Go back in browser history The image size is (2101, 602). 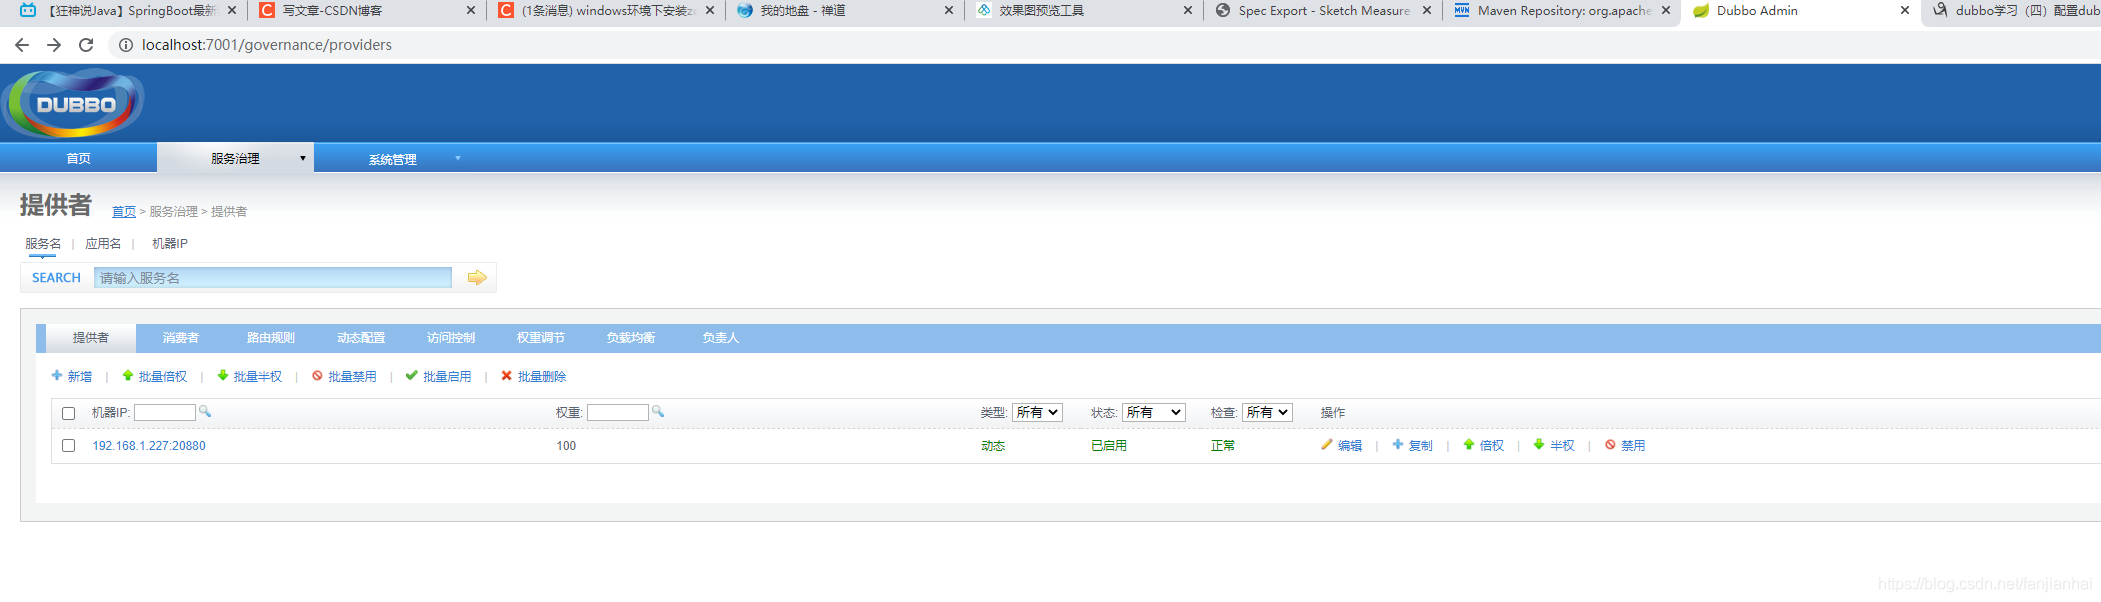click(x=22, y=45)
